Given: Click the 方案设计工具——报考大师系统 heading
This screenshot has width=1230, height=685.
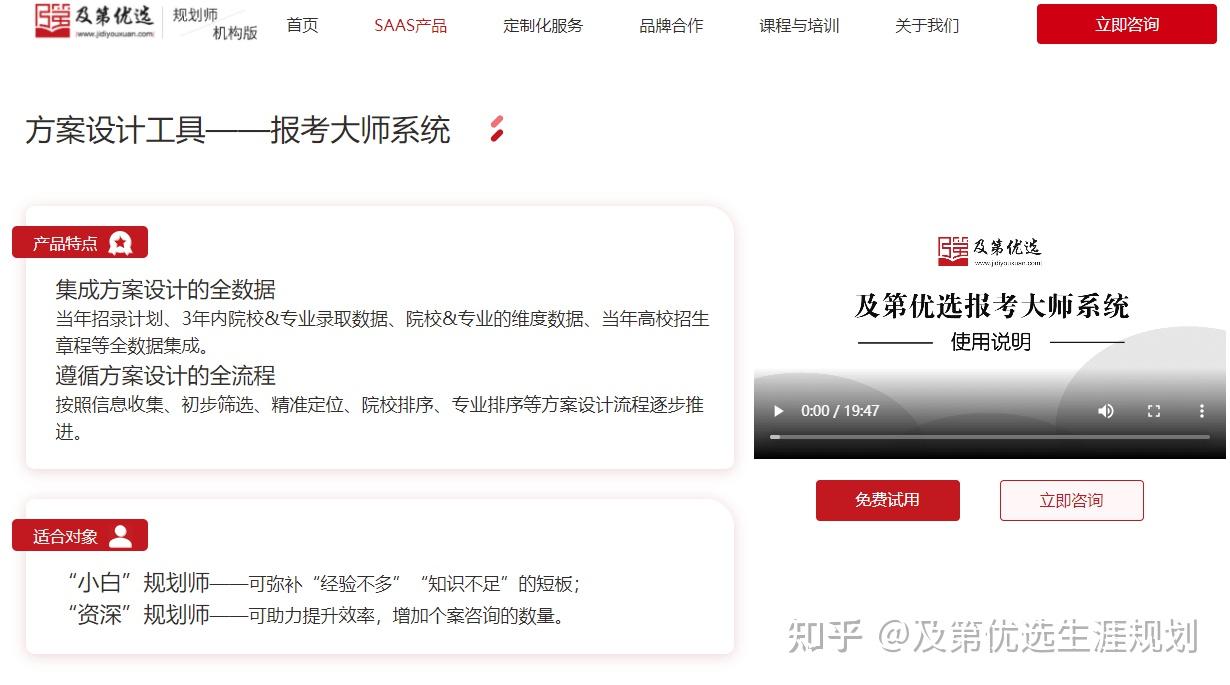Looking at the screenshot, I should click(x=238, y=130).
